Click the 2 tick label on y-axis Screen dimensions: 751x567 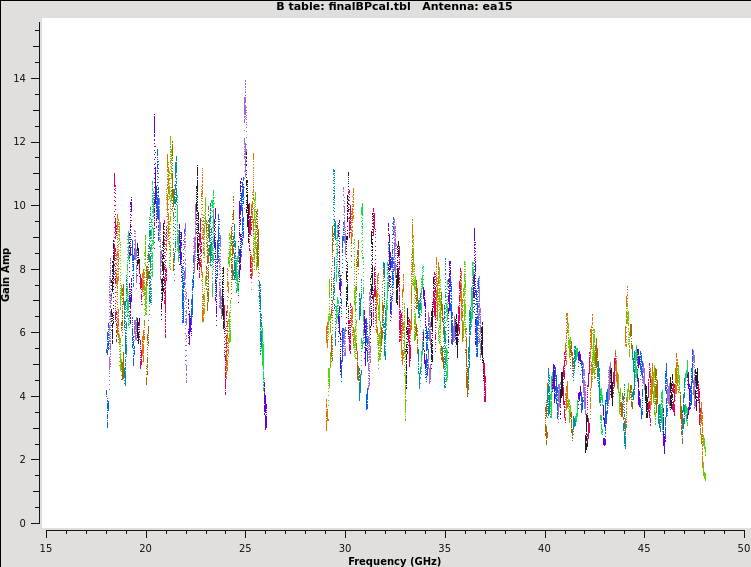coord(23,460)
